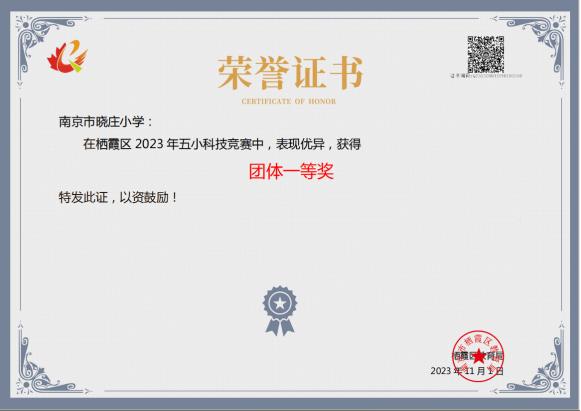The width and height of the screenshot is (581, 411).
Task: Click the QR code on the certificate
Action: tap(485, 54)
